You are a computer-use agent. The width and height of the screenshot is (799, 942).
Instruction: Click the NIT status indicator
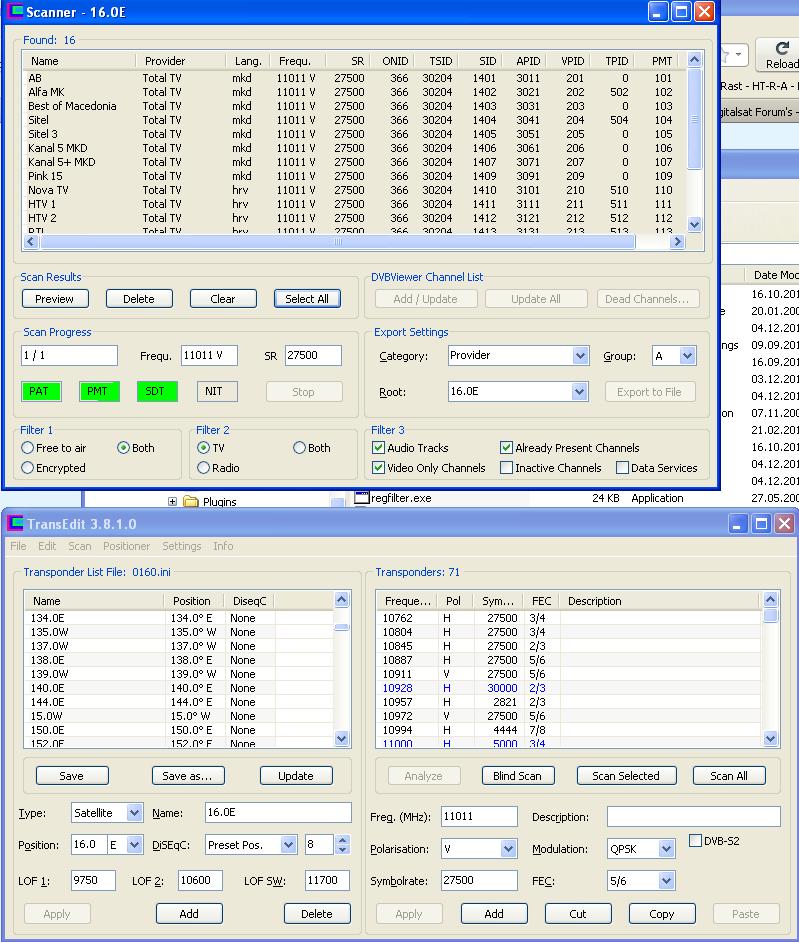tap(216, 391)
